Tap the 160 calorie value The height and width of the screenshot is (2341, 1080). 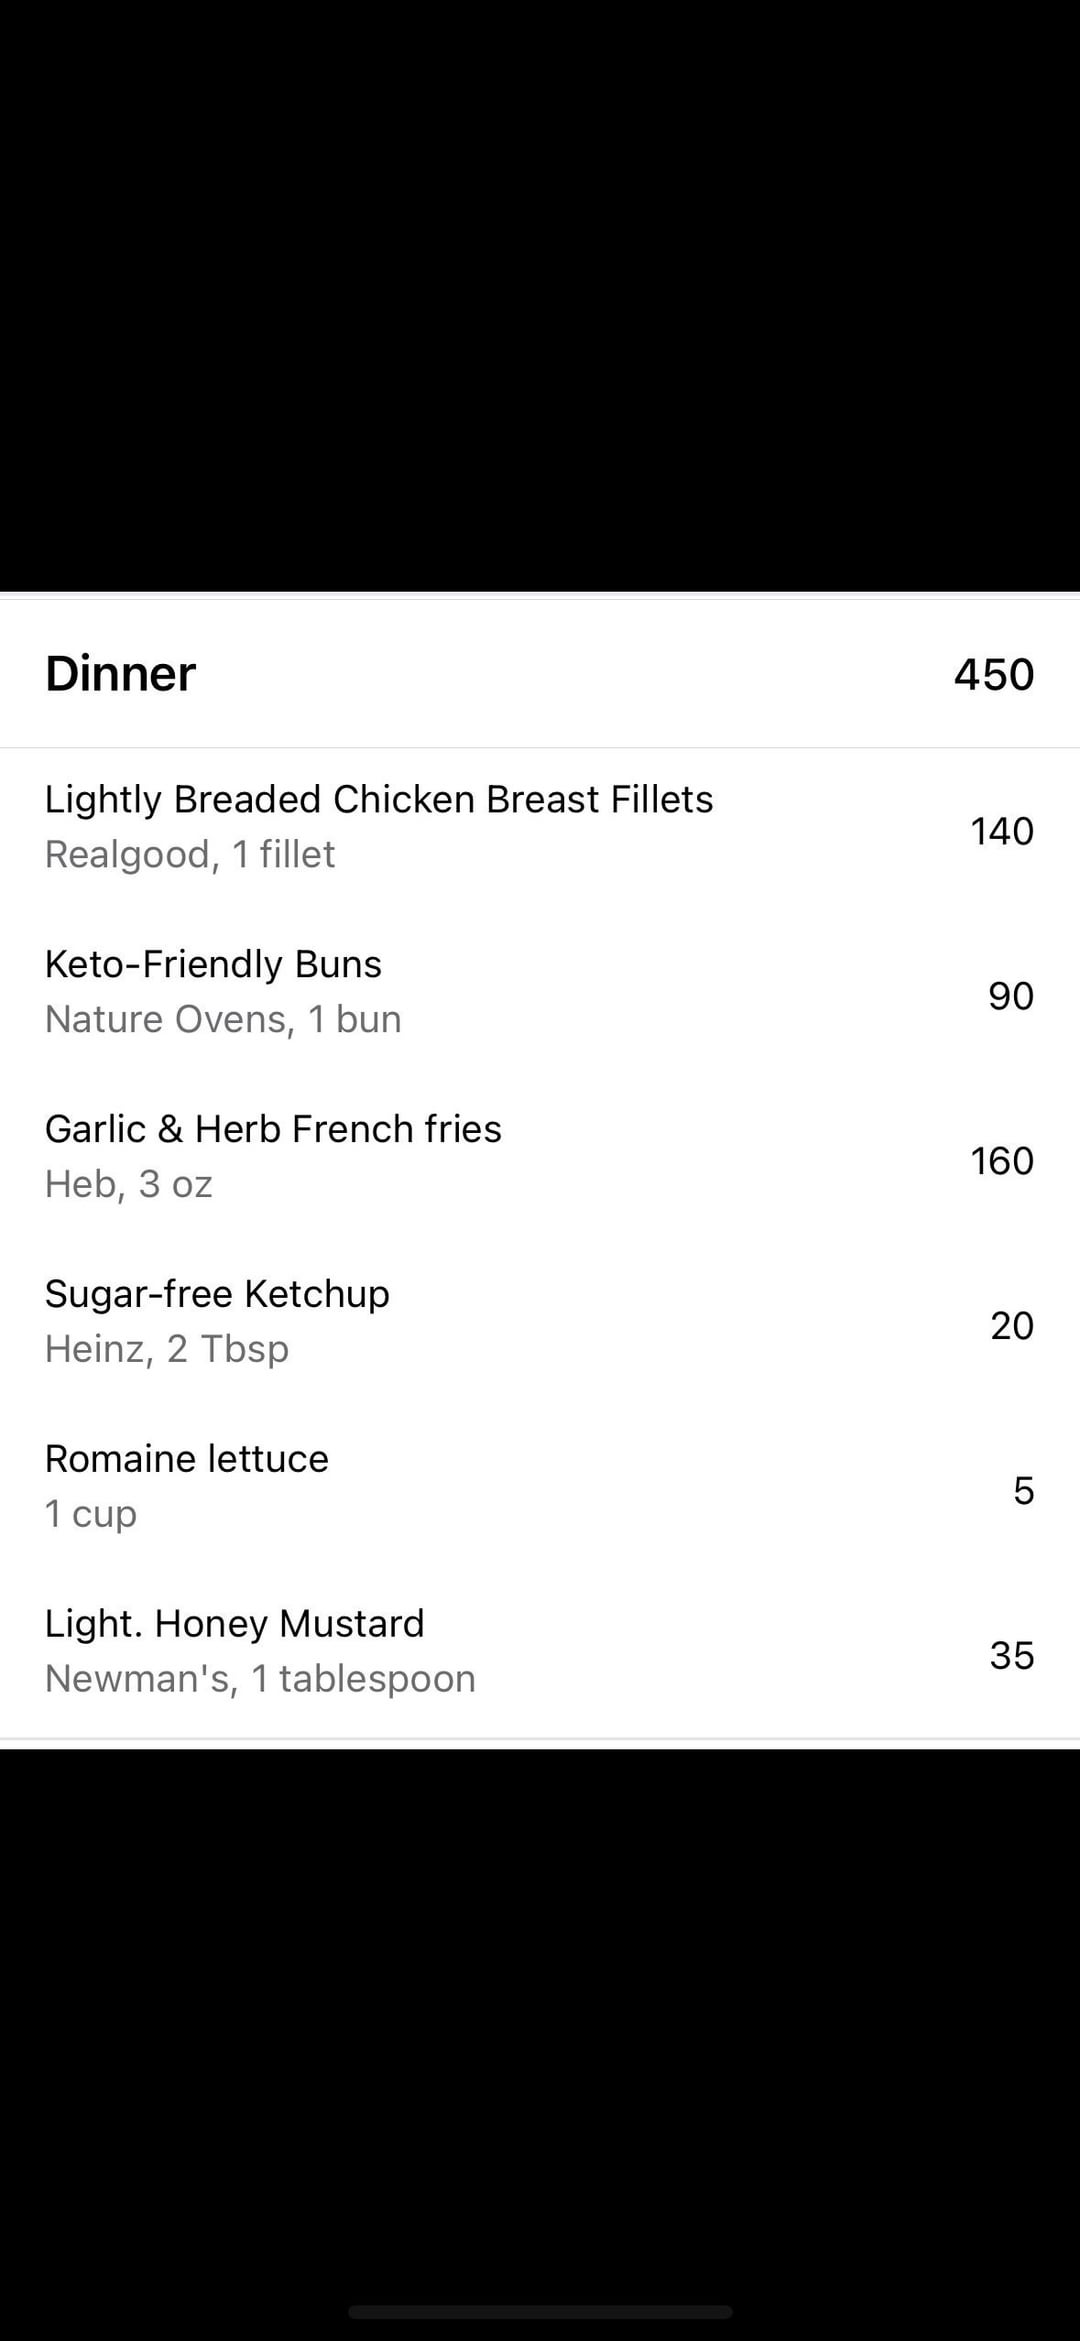tap(1001, 1161)
